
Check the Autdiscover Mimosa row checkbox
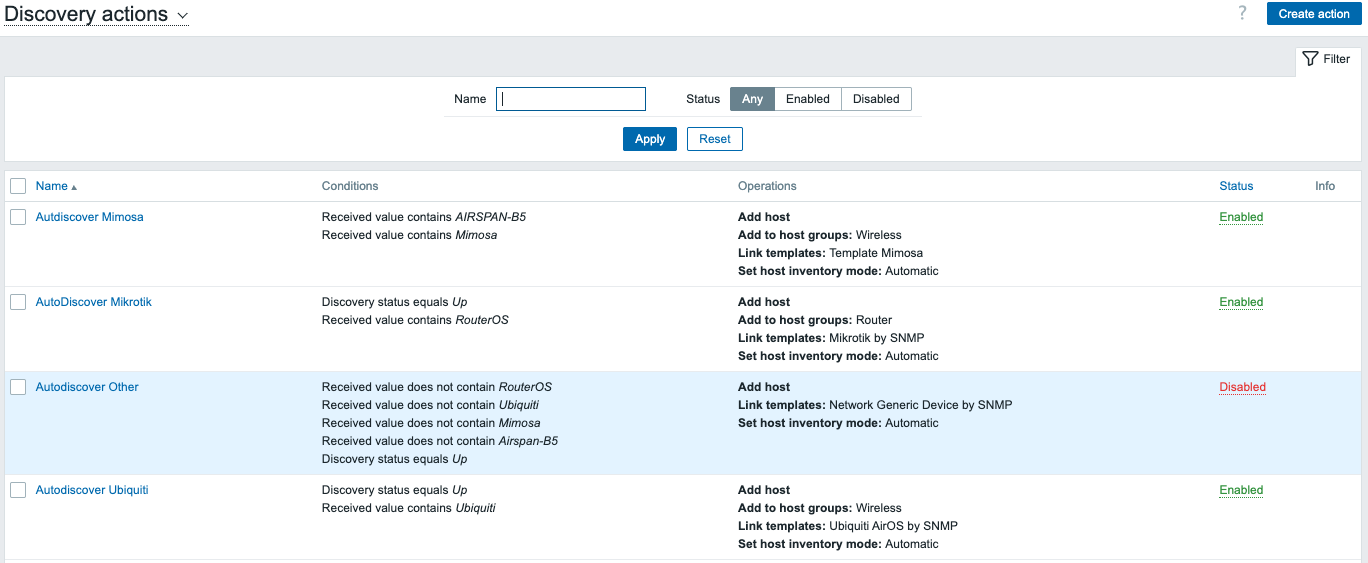coord(18,217)
